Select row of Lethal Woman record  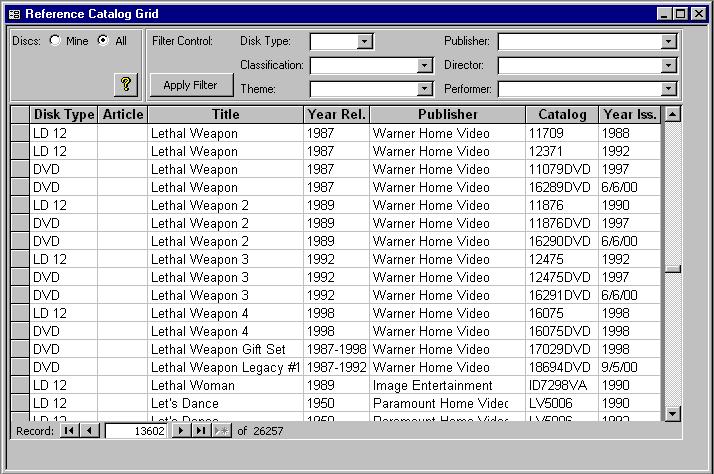click(x=20, y=385)
